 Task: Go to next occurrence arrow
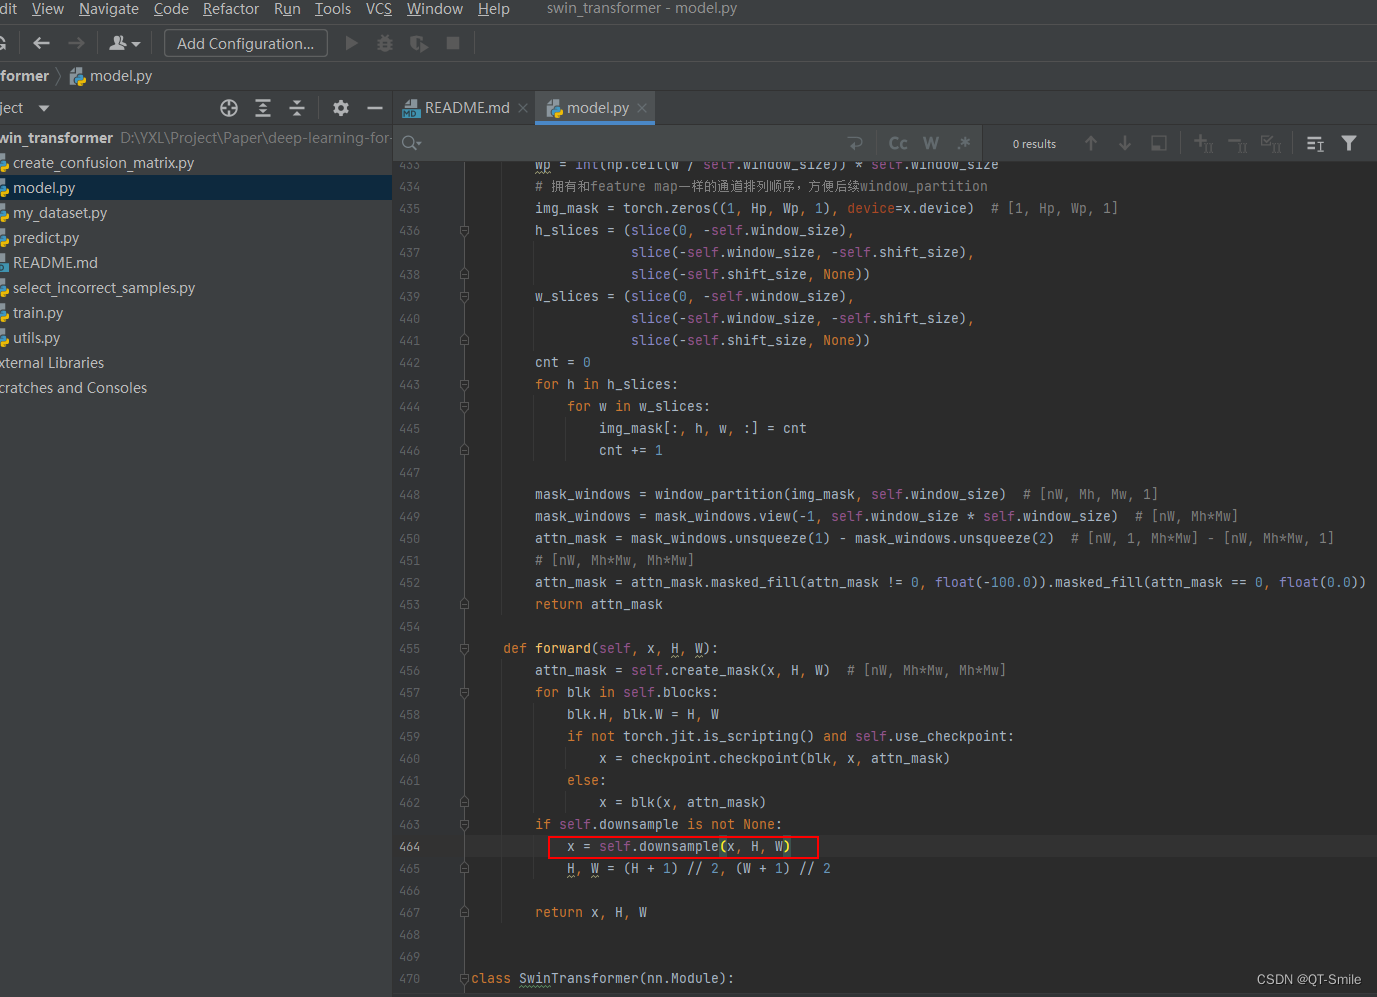1125,143
